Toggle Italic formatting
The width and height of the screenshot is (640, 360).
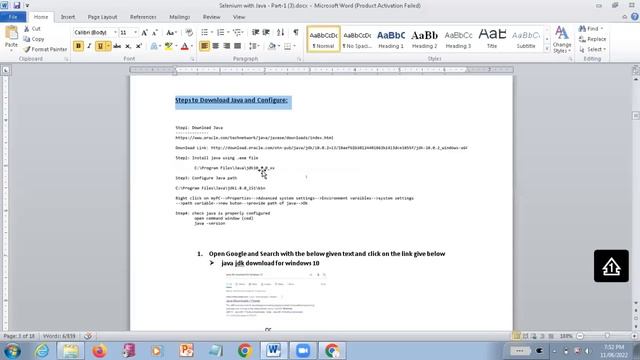pos(89,46)
